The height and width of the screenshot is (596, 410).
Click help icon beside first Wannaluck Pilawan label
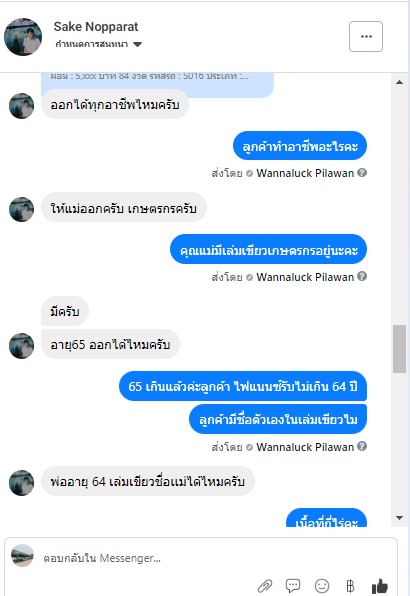tap(362, 173)
